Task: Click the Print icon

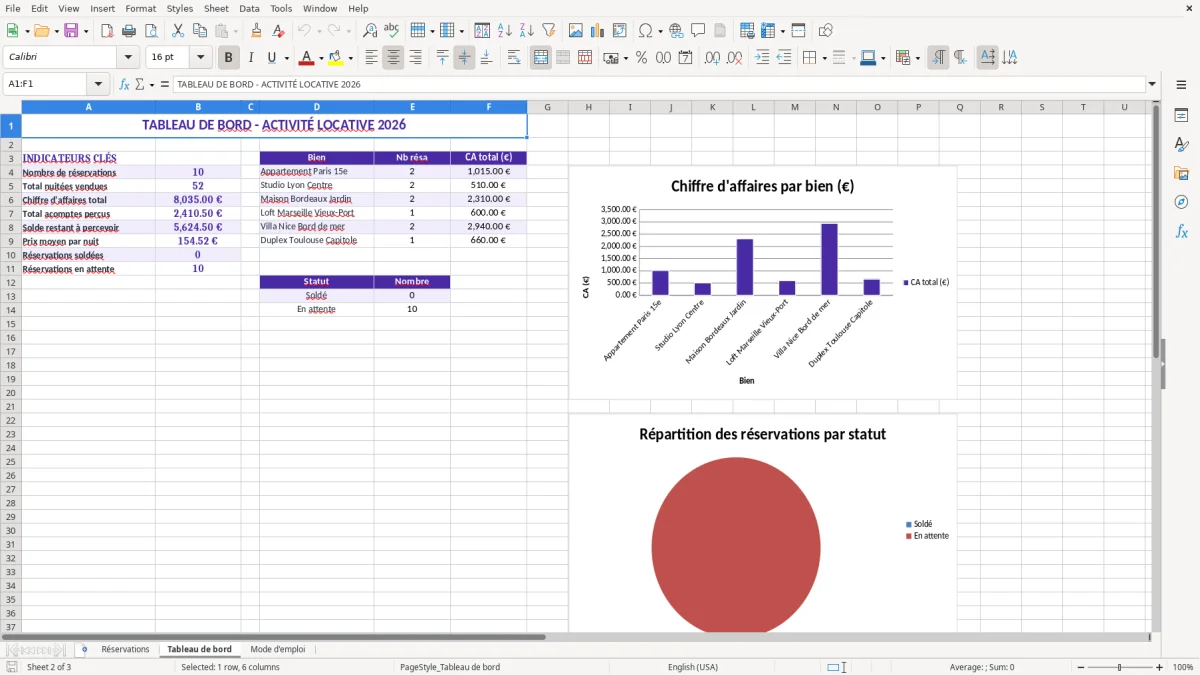Action: click(129, 31)
